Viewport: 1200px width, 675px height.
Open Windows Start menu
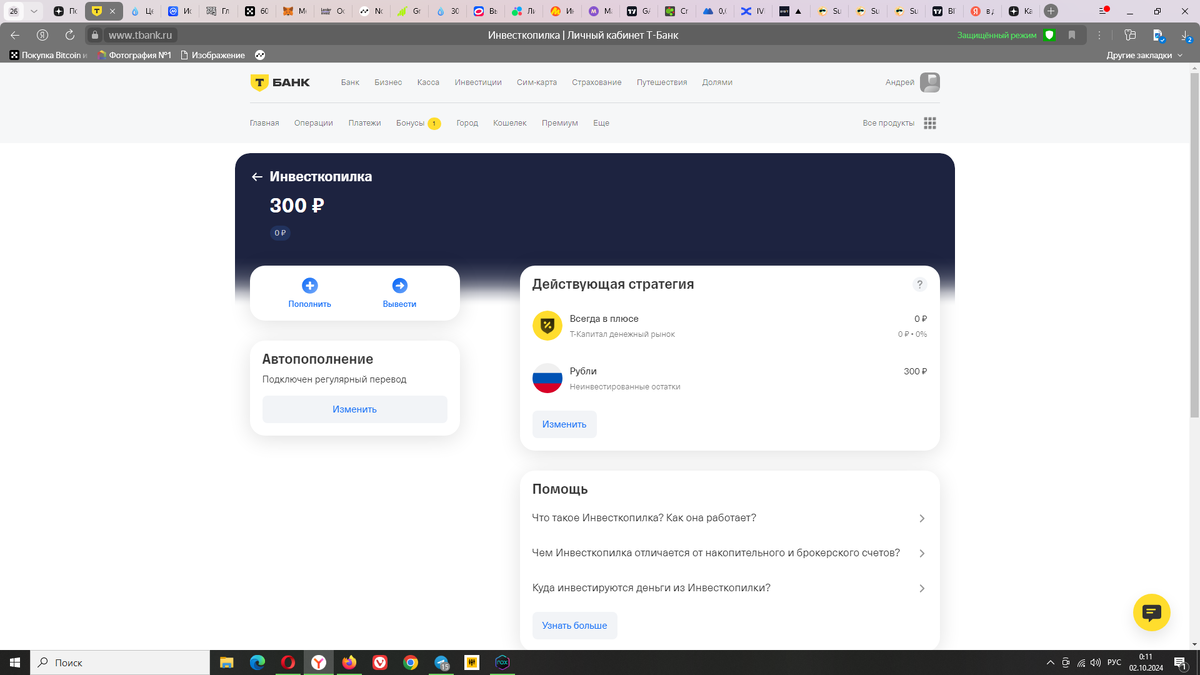15,662
